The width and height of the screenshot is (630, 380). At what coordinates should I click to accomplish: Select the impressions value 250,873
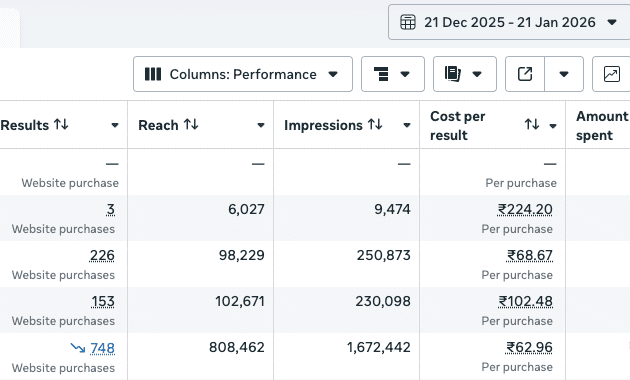[x=384, y=255]
